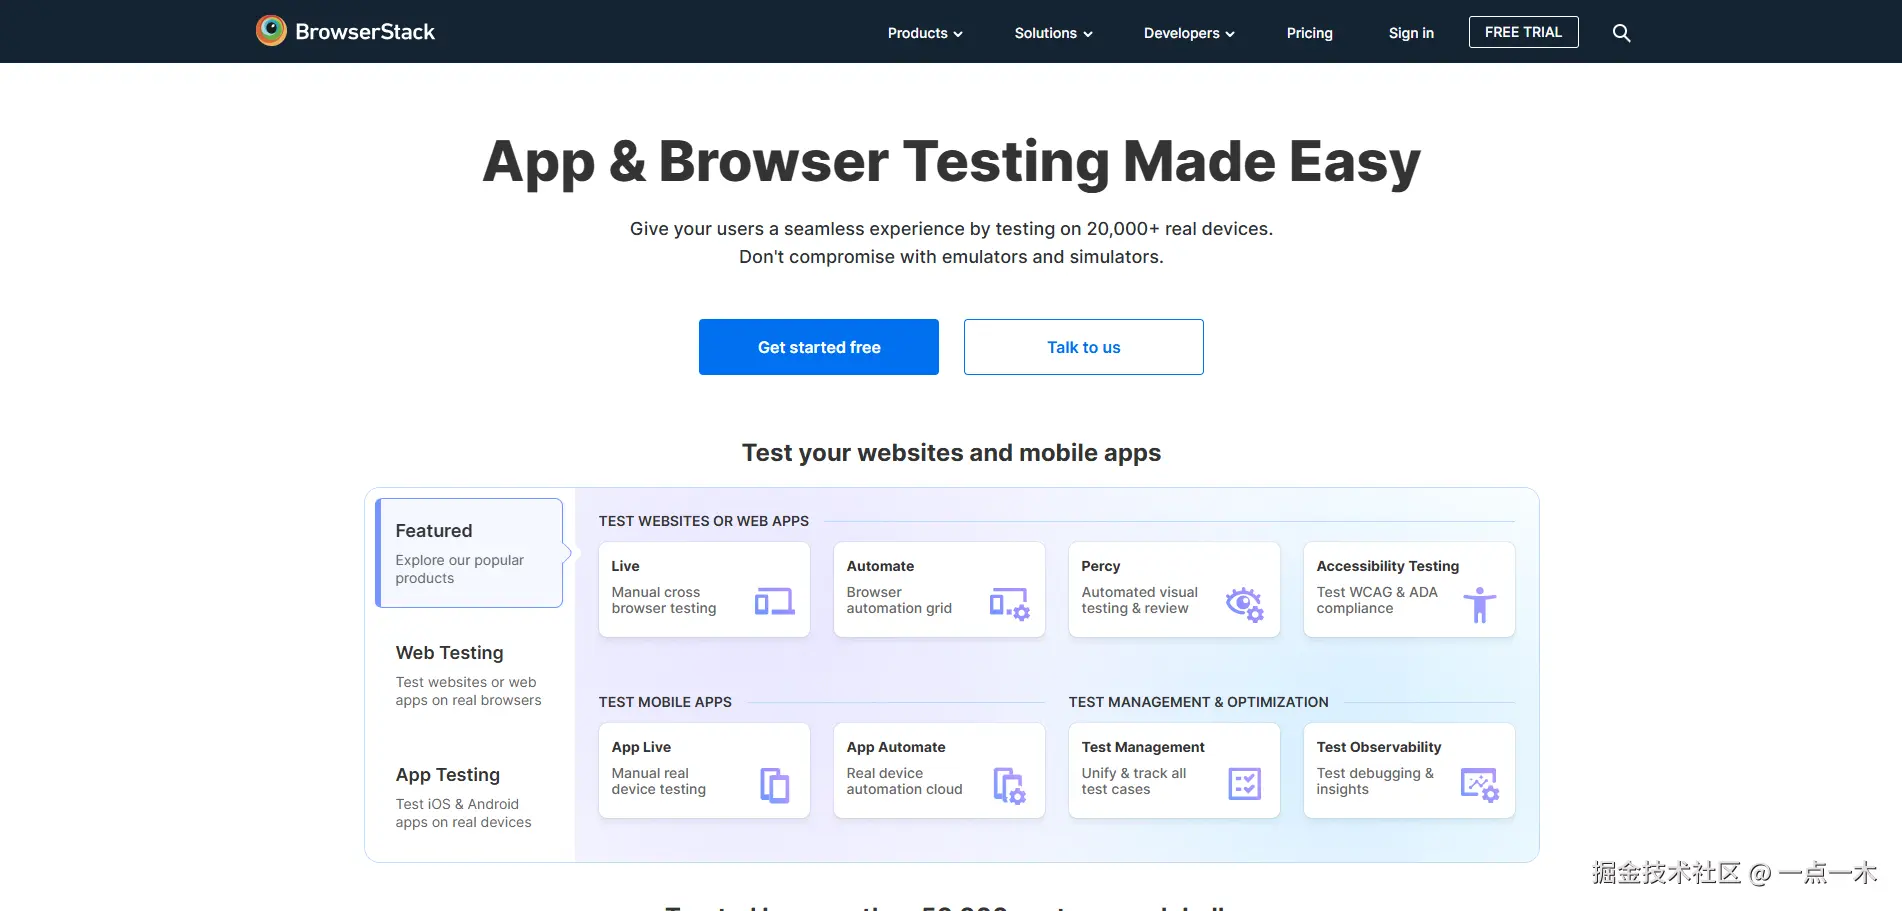
Task: Click 'Test WCAG & ADA compliance' text
Action: pos(1377,600)
